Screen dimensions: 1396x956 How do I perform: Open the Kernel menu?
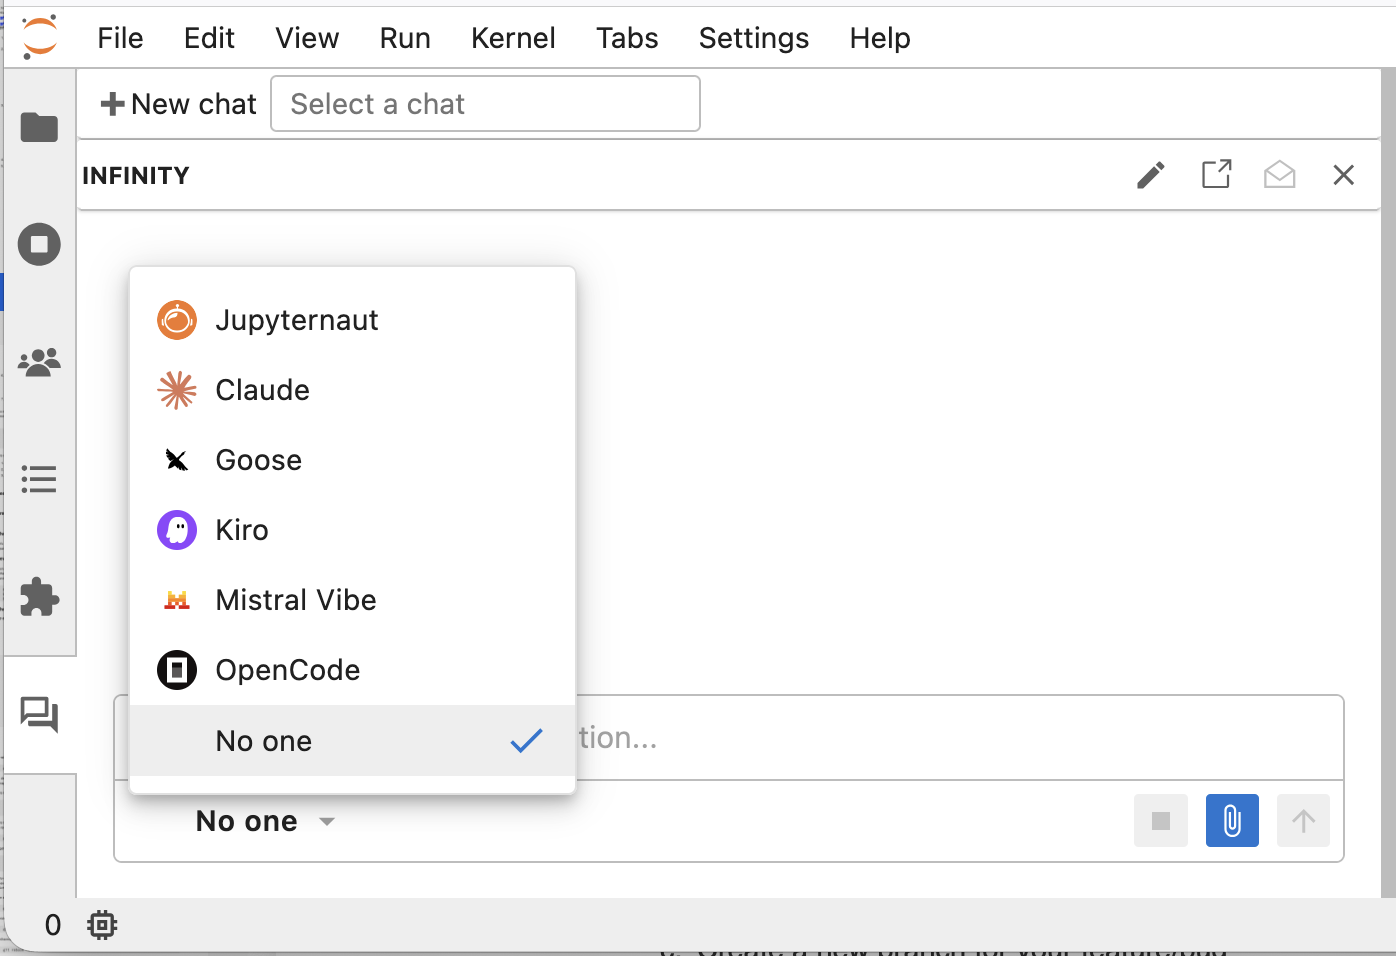pos(513,38)
